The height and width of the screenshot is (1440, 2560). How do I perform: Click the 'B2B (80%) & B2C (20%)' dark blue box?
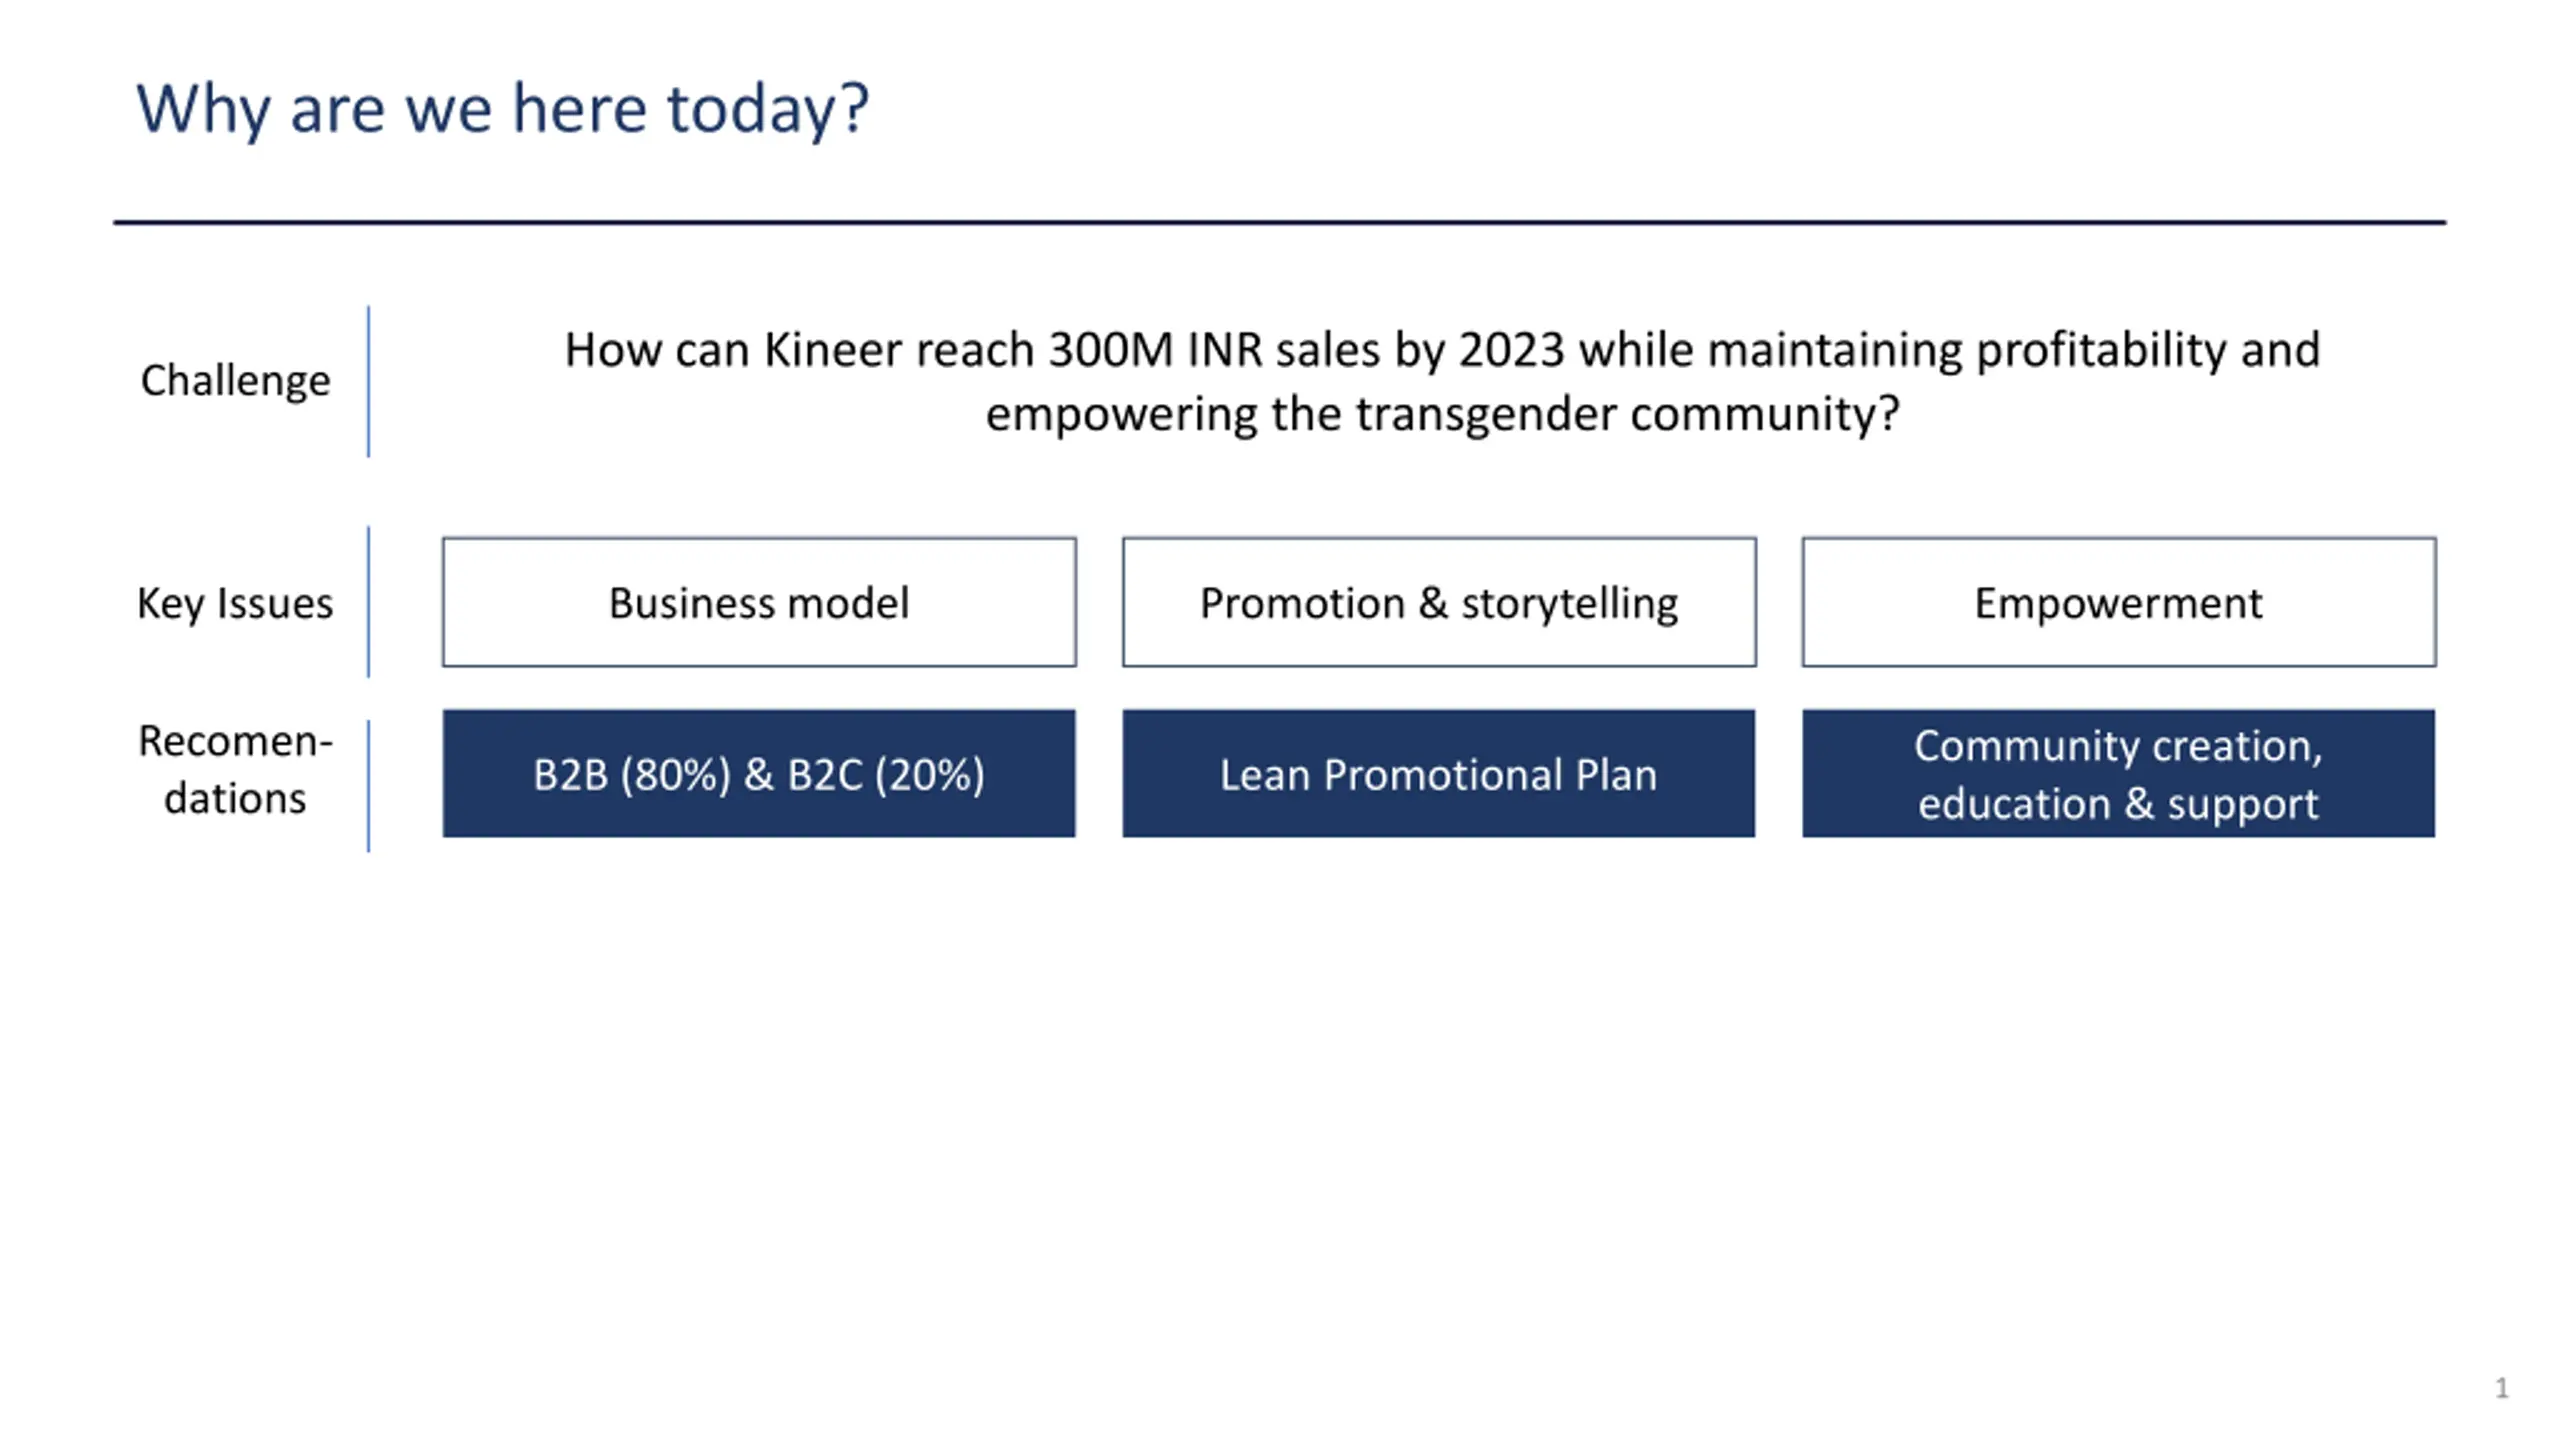pyautogui.click(x=759, y=774)
